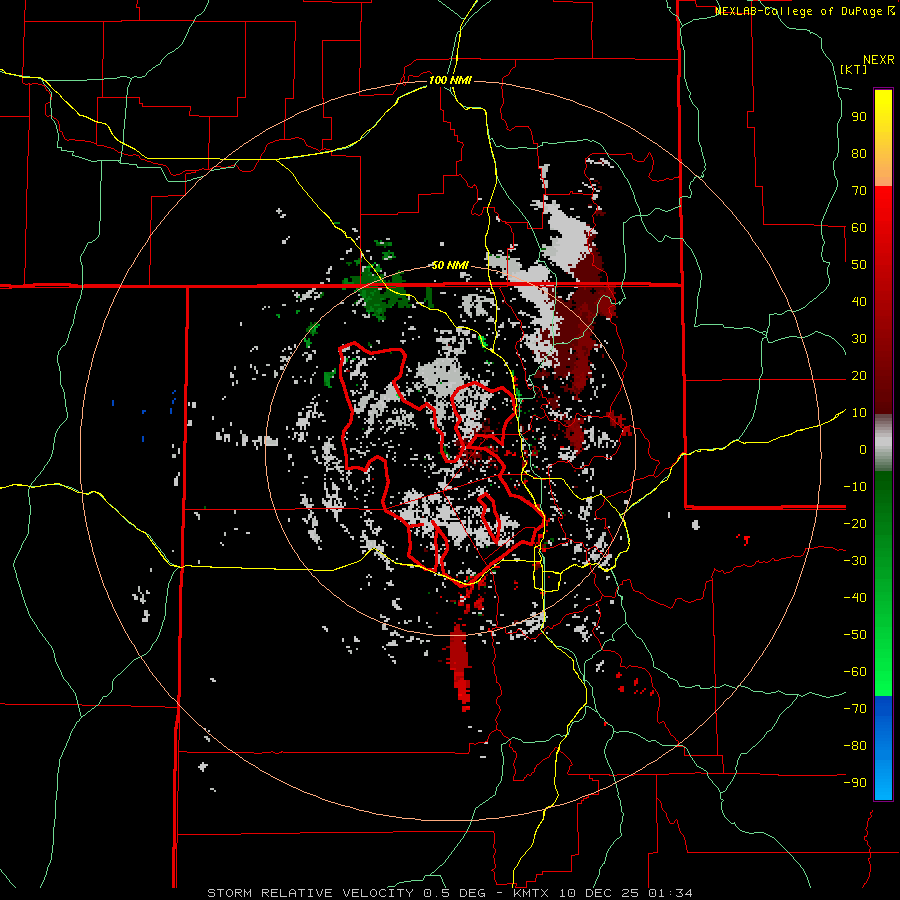
Task: Click the 50 value on the velocity scale
Action: [x=859, y=265]
